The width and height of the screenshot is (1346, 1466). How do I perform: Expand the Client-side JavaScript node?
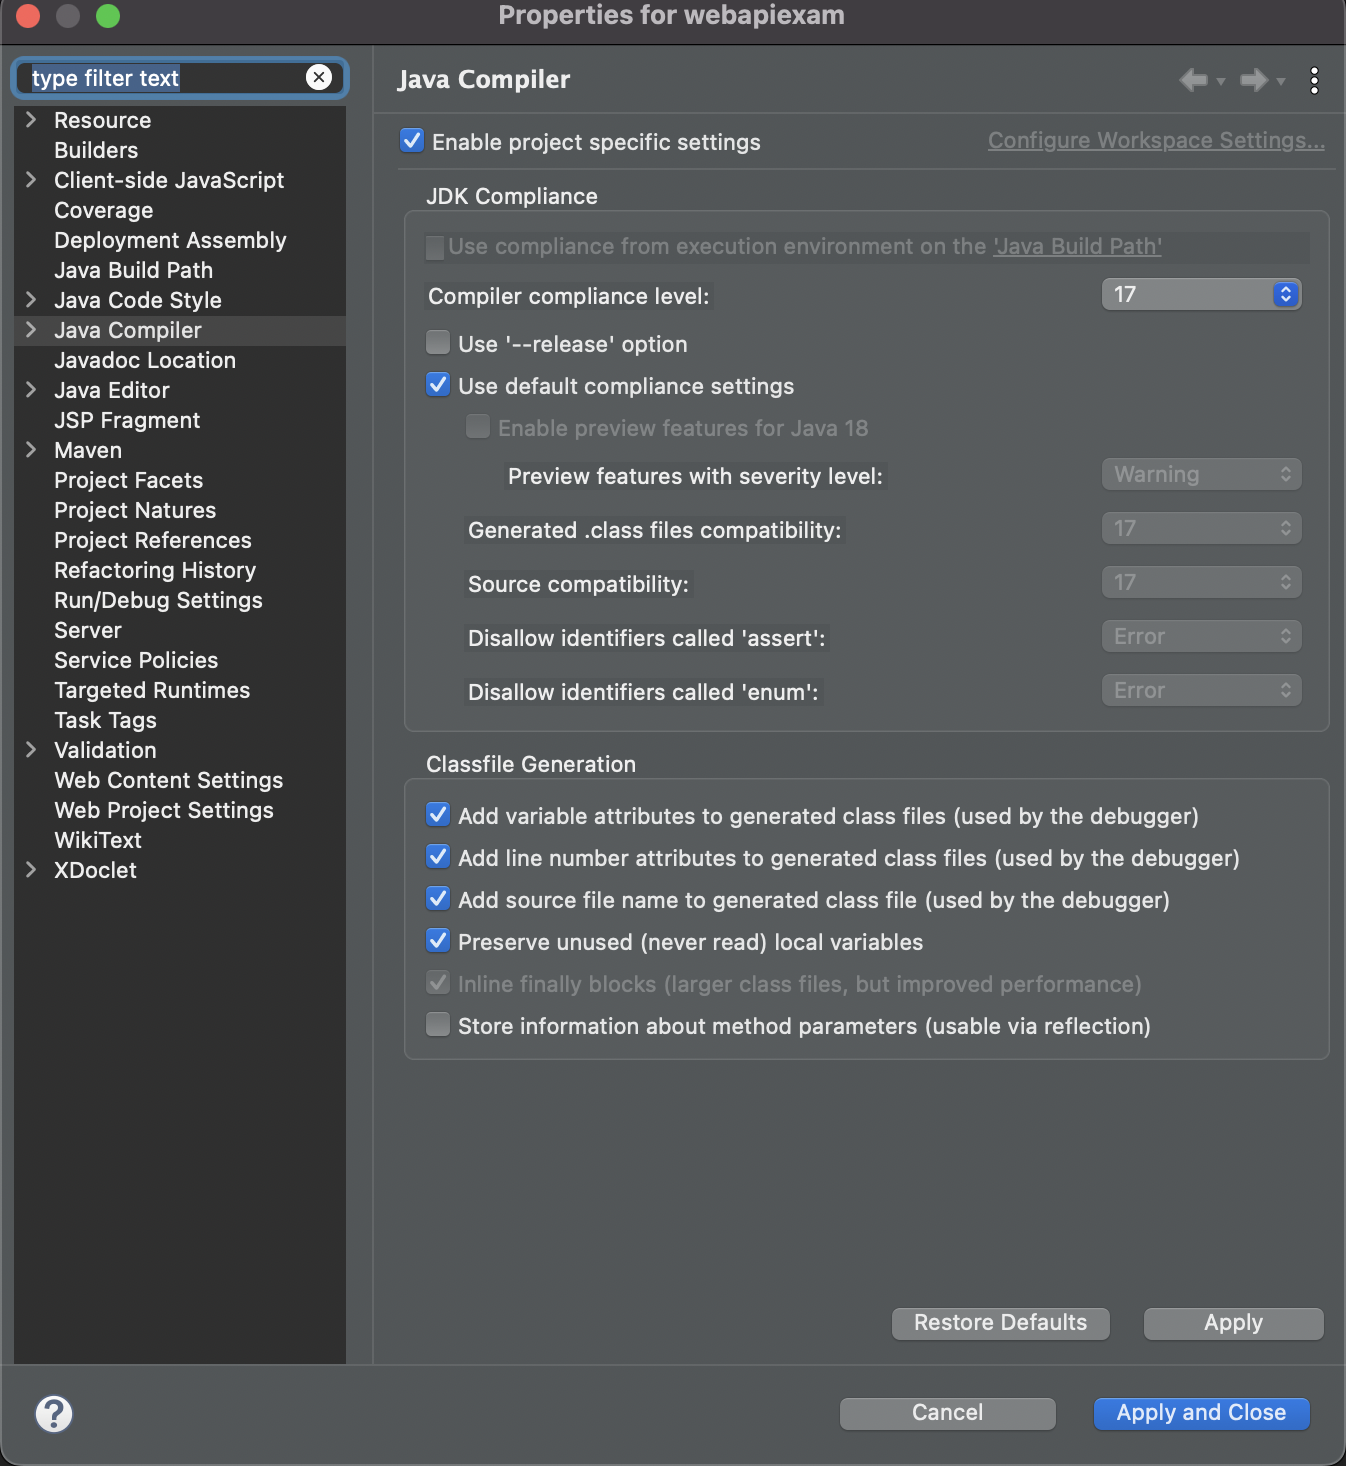click(x=31, y=180)
